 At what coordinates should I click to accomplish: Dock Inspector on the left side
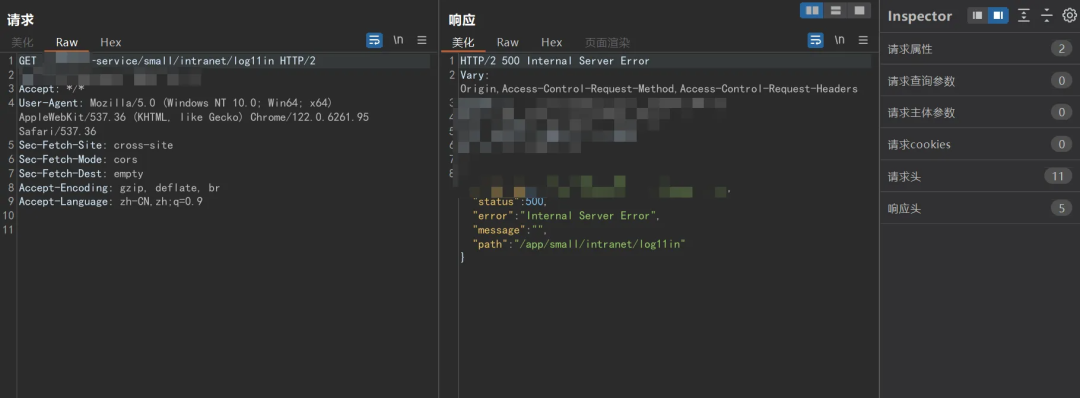click(977, 15)
